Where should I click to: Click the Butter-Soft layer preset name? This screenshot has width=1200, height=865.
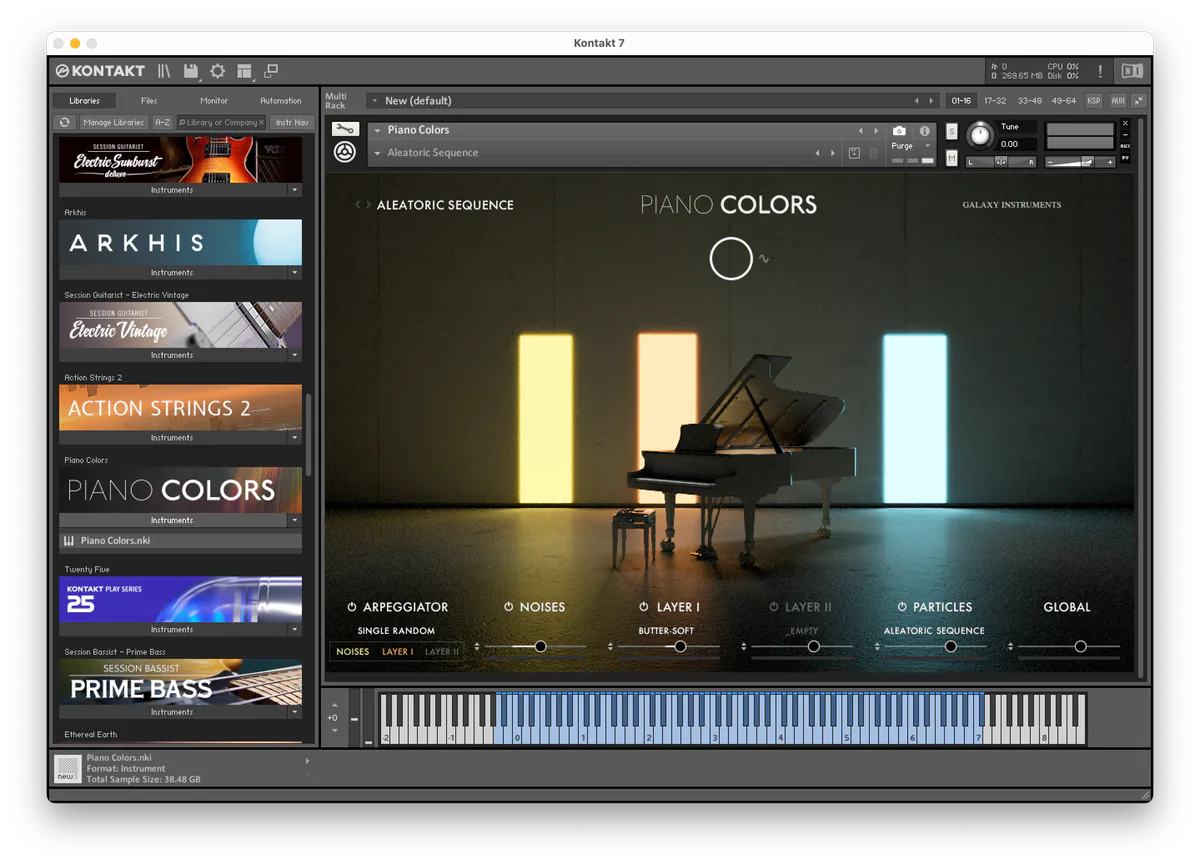(666, 631)
